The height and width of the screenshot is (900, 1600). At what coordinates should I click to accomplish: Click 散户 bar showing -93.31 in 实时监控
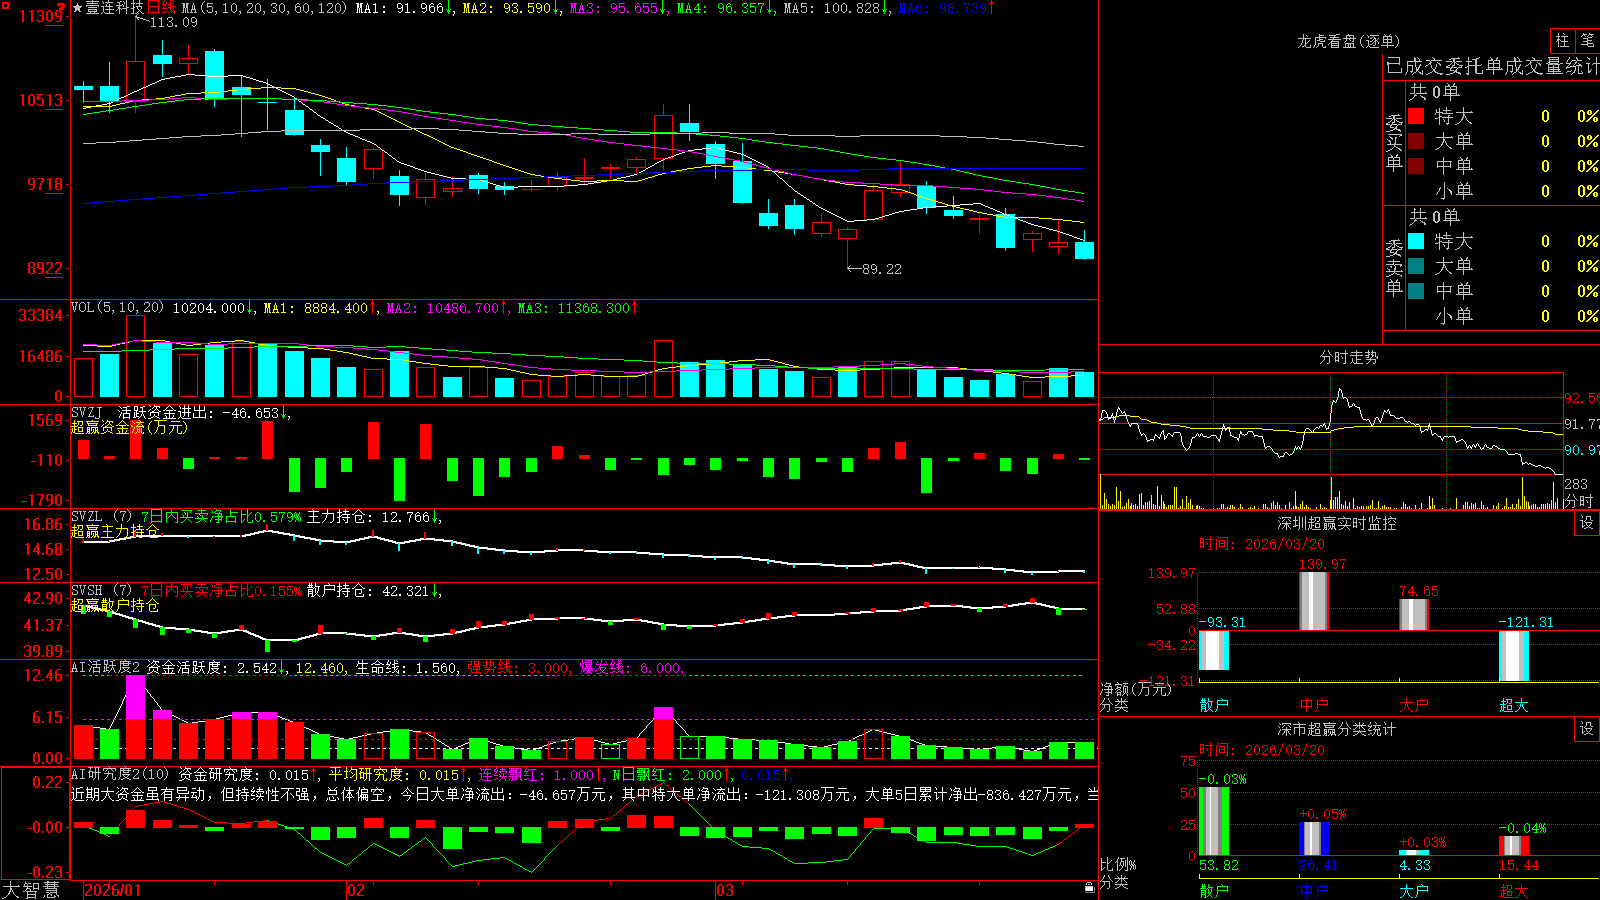tap(1214, 650)
